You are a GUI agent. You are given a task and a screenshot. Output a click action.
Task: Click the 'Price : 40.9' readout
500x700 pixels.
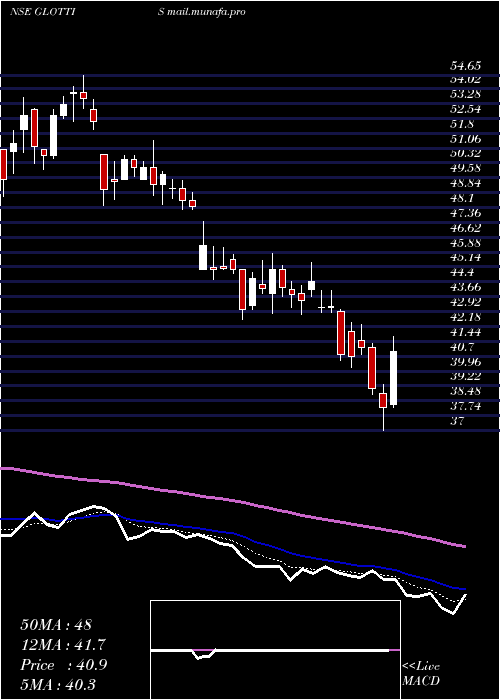[63, 665]
